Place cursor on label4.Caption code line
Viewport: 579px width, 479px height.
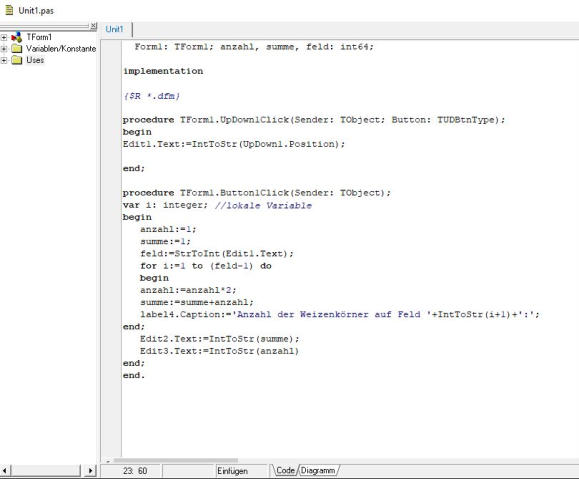[x=339, y=314]
